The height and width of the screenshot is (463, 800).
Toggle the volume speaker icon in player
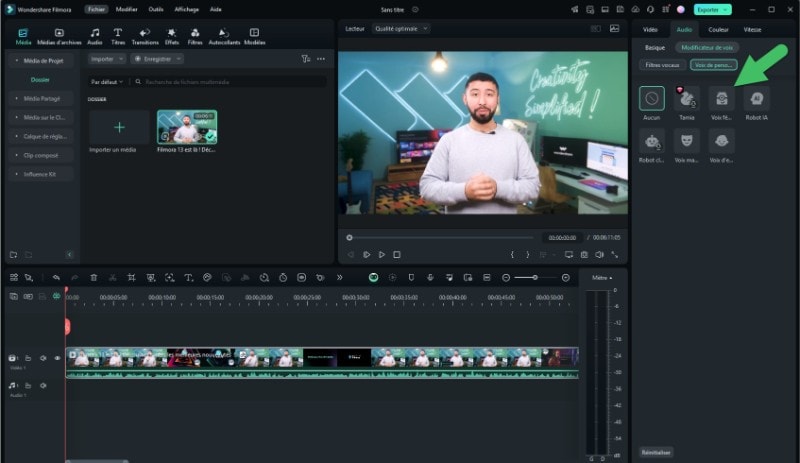coord(599,255)
